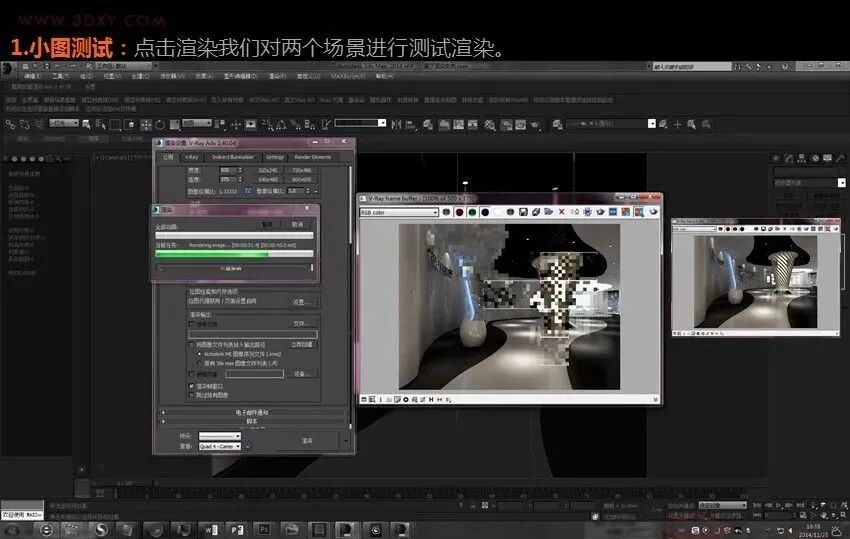Click the height value field showing 375
Screen dimensions: 850x539
pos(227,179)
